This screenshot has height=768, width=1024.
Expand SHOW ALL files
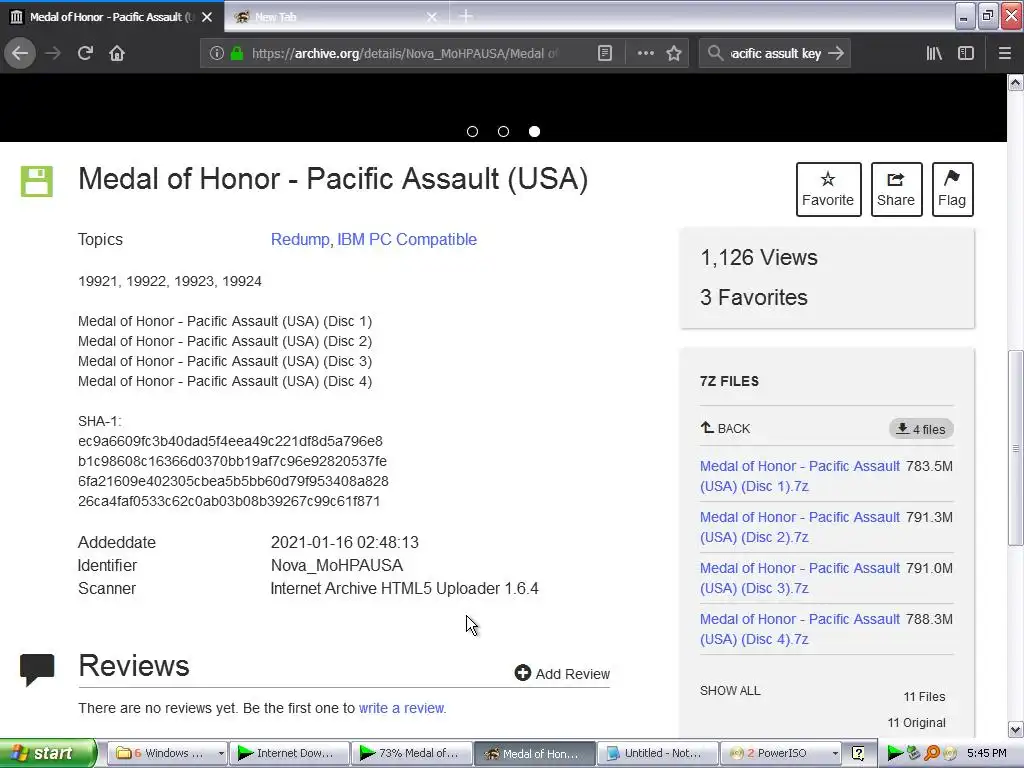pos(730,690)
